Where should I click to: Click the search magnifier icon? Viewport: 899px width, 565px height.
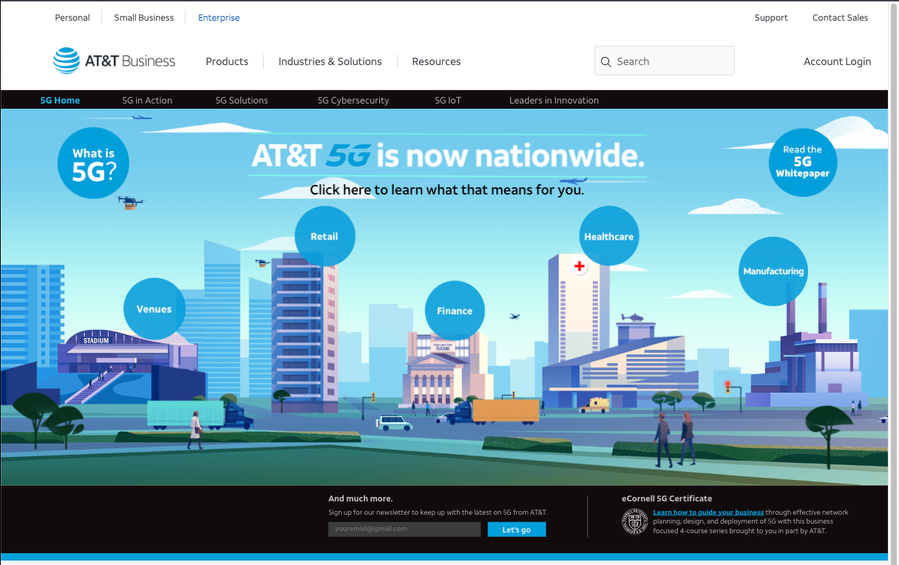(x=605, y=61)
